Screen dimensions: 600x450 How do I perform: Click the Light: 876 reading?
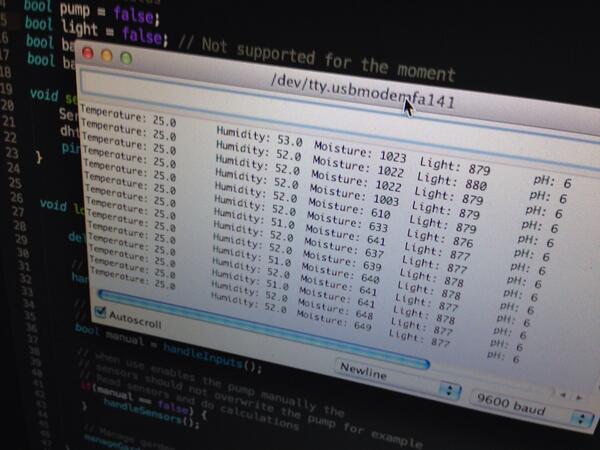[x=440, y=237]
